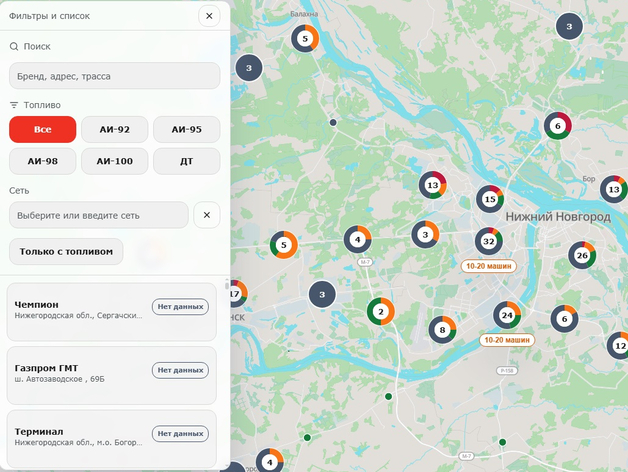Toggle Только с топливом filter

[x=66, y=252]
